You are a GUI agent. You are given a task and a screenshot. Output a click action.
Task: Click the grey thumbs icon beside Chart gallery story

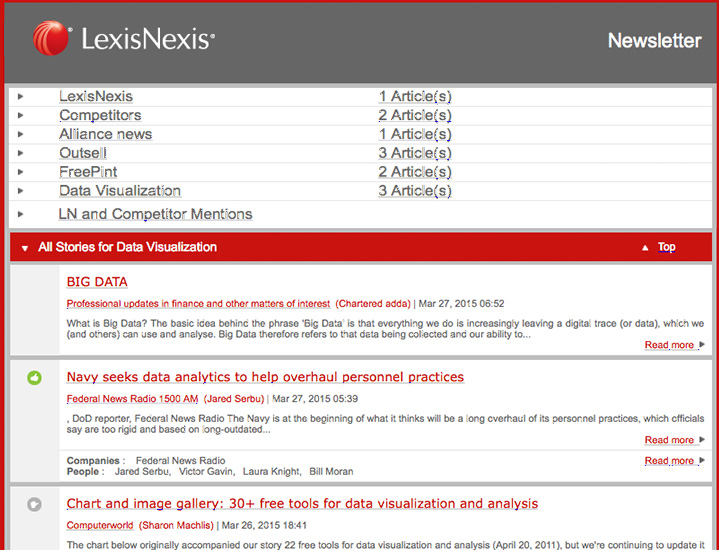[34, 505]
